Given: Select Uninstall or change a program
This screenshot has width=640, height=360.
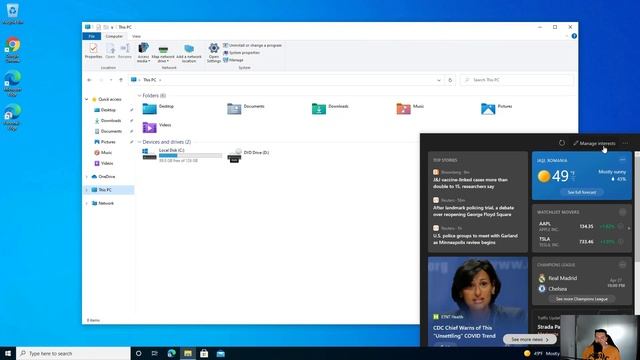Looking at the screenshot, I should point(252,45).
